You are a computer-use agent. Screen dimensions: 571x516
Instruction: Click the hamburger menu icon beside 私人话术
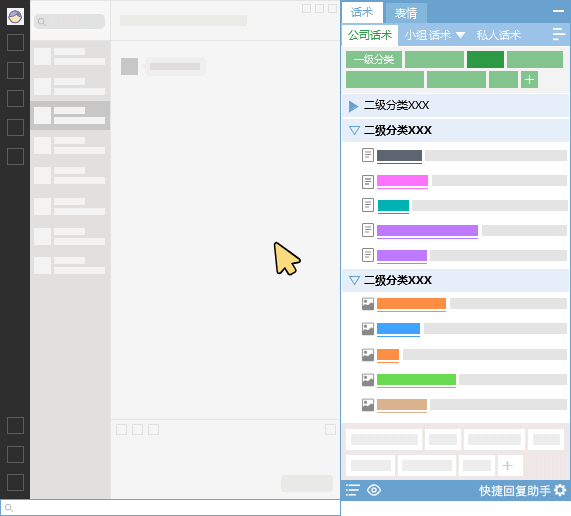click(558, 34)
